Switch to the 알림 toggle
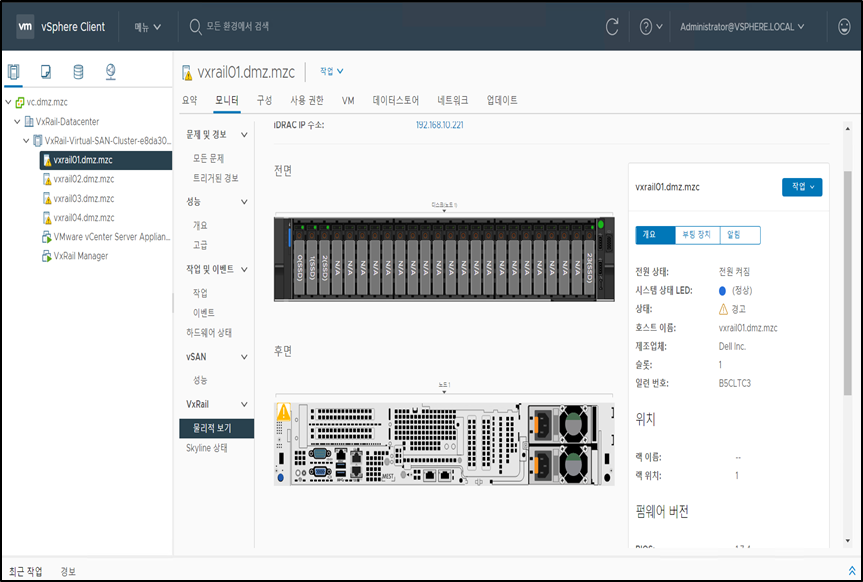 739,235
